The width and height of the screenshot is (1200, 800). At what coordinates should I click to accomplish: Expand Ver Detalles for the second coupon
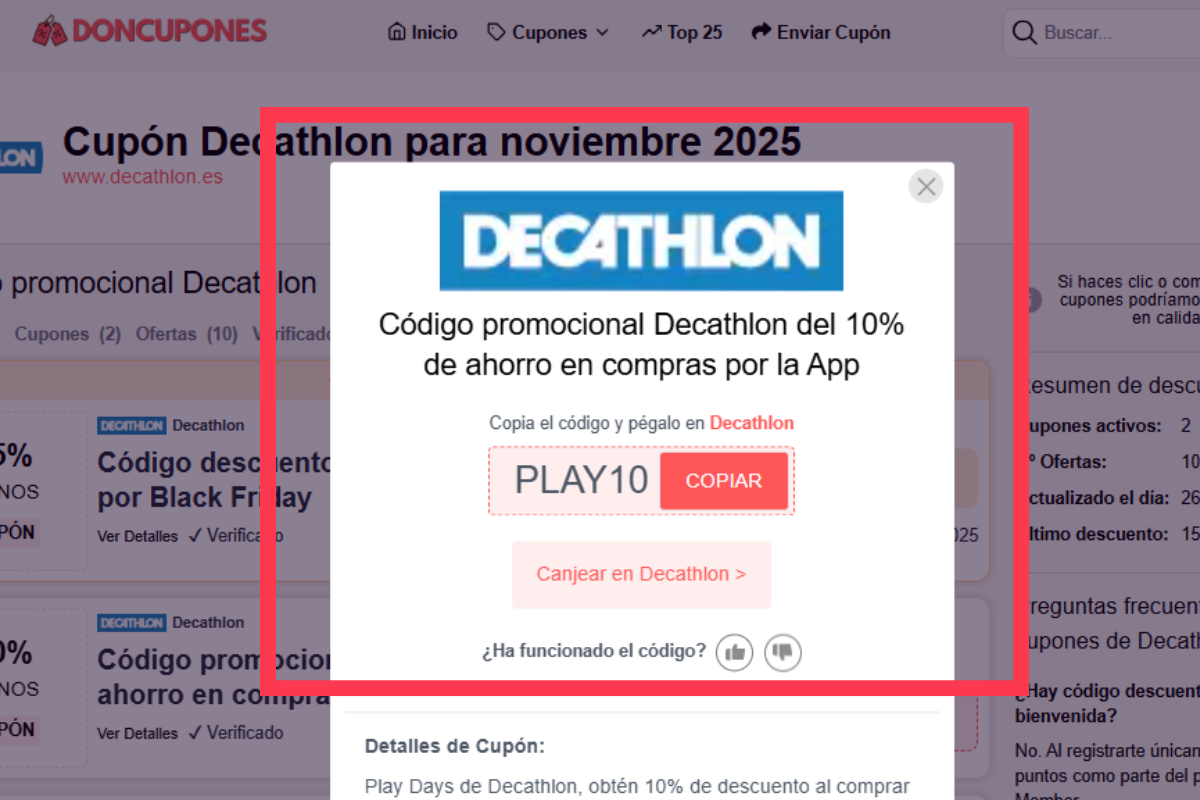pyautogui.click(x=138, y=733)
